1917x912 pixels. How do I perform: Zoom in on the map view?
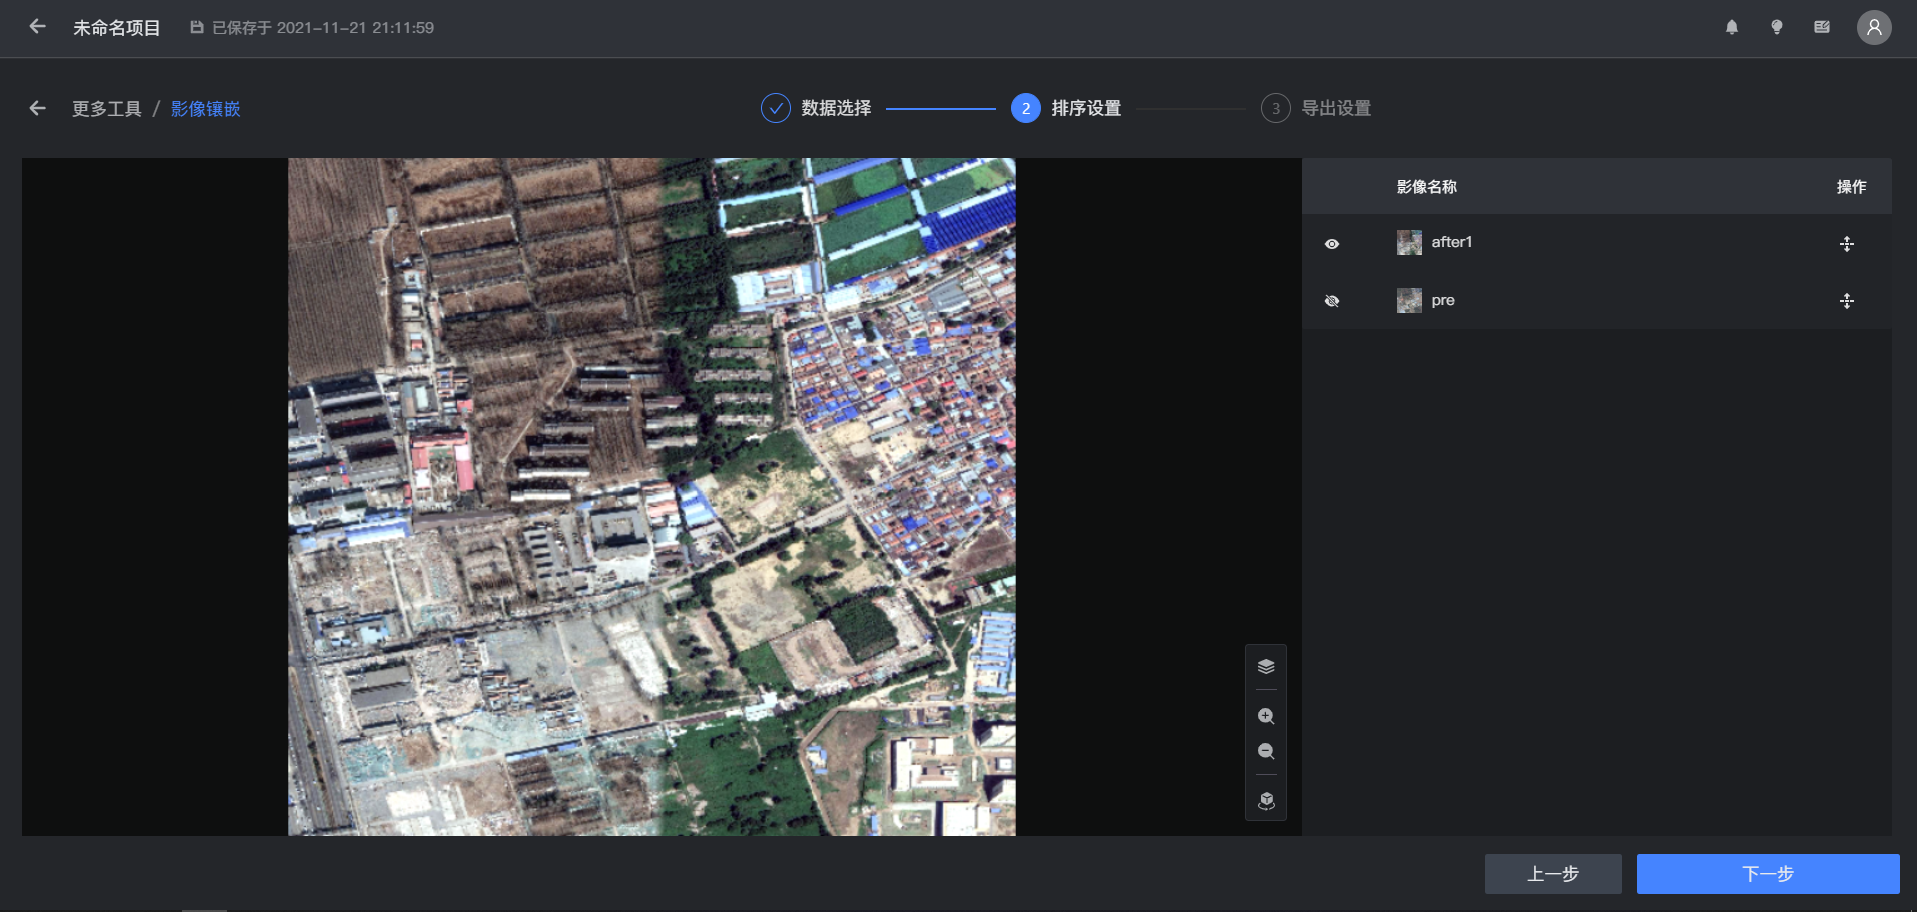click(x=1266, y=716)
